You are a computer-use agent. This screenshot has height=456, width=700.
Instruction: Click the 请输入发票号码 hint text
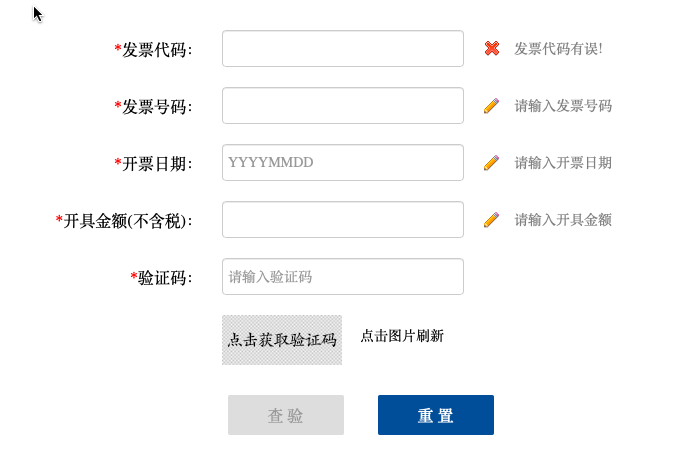[563, 106]
